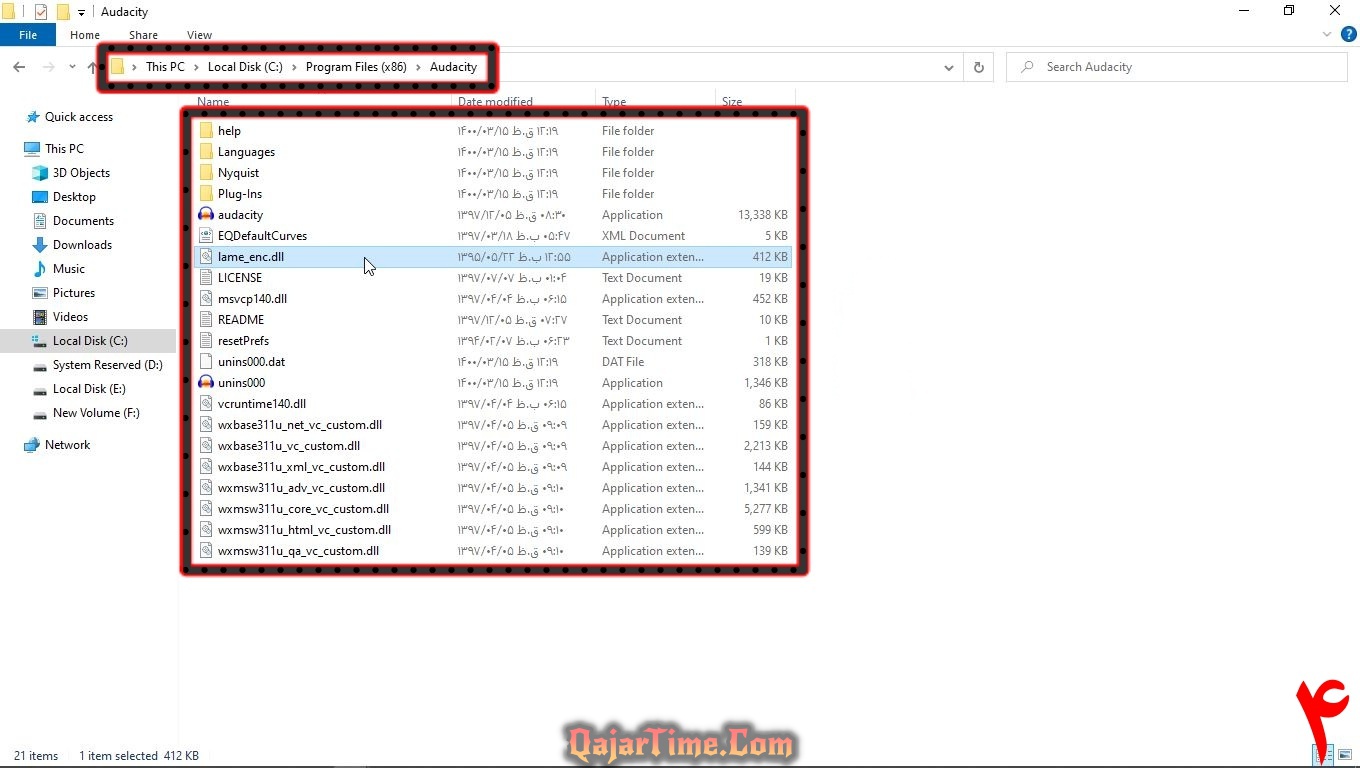This screenshot has width=1360, height=768.
Task: Expand the address bar history dropdown
Action: [x=948, y=67]
